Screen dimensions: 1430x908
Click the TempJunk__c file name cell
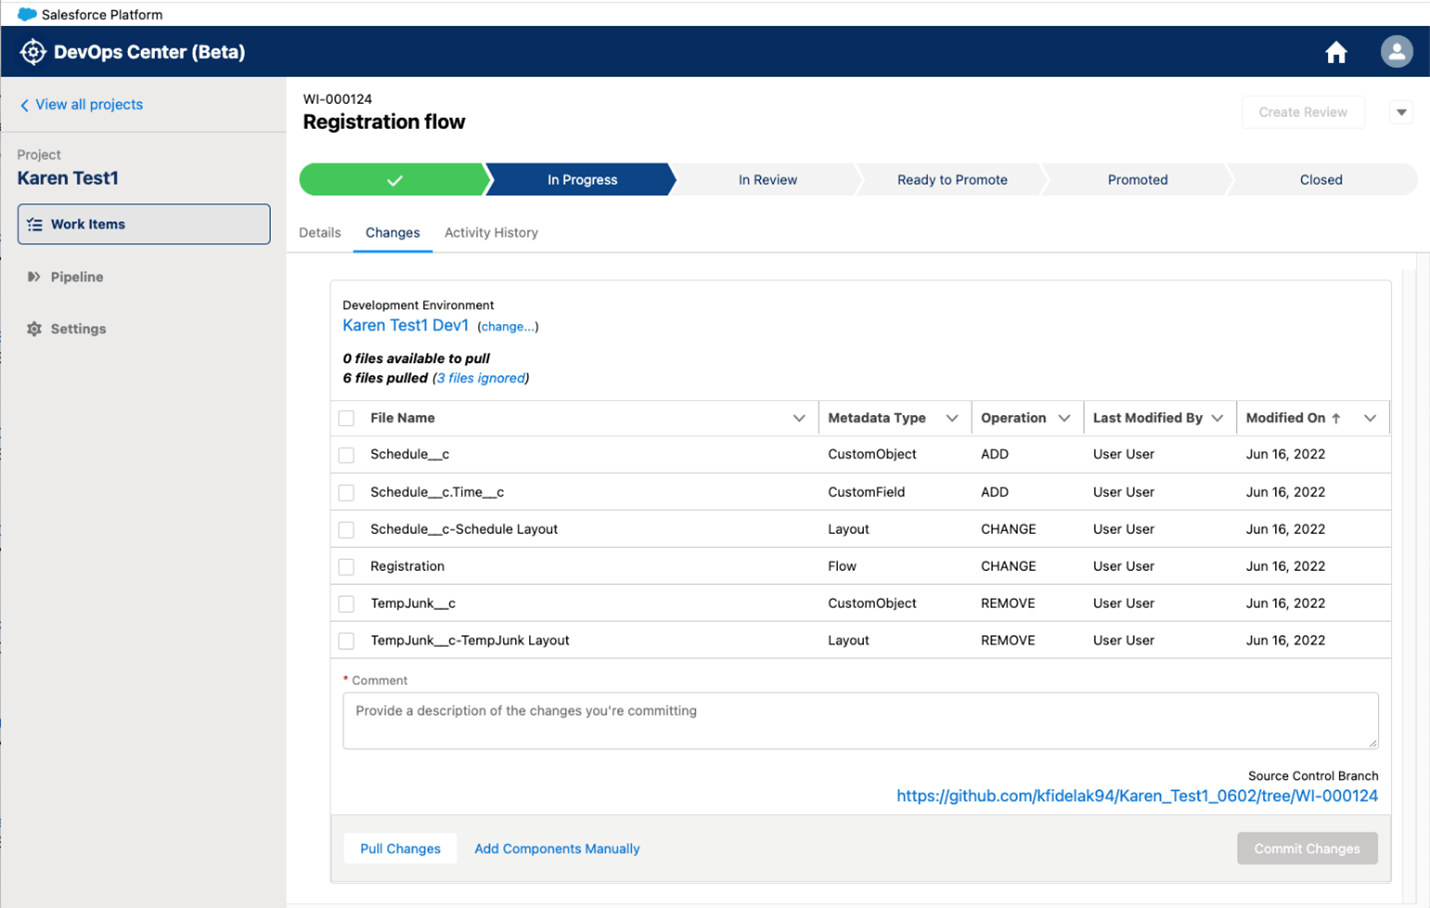click(413, 604)
